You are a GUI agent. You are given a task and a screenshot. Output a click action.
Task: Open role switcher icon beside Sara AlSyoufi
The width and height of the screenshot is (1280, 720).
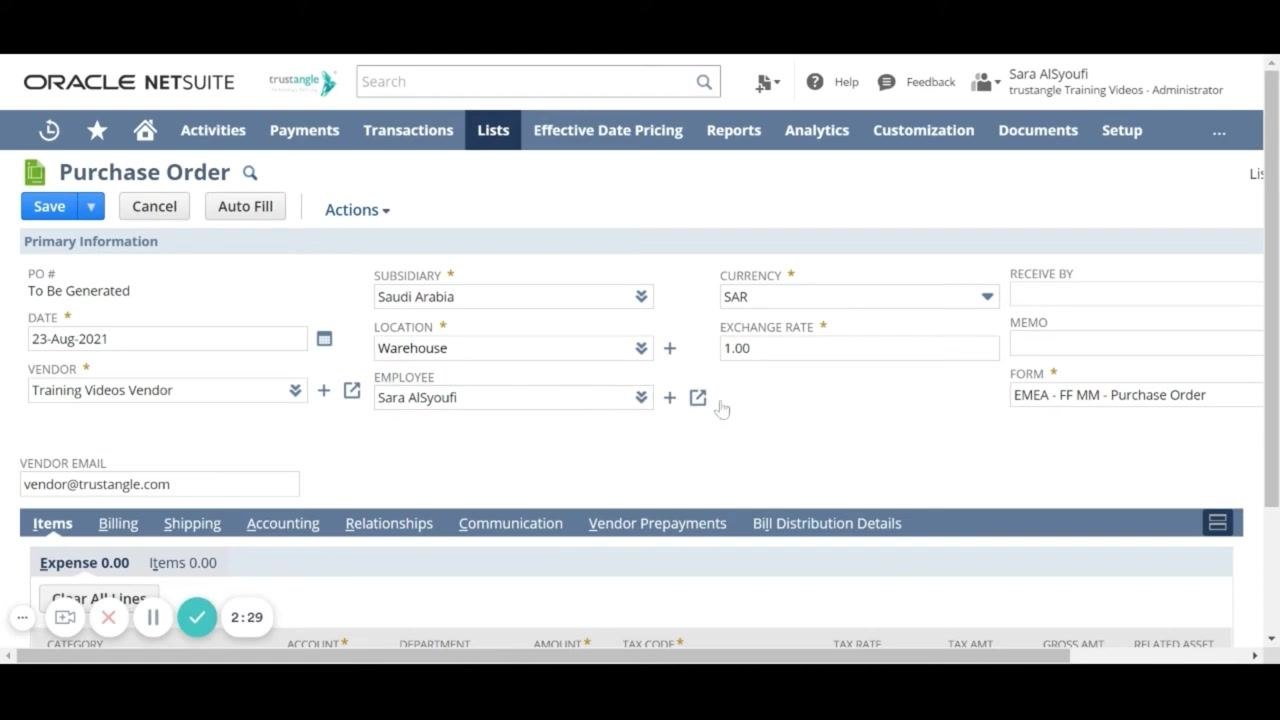[985, 82]
